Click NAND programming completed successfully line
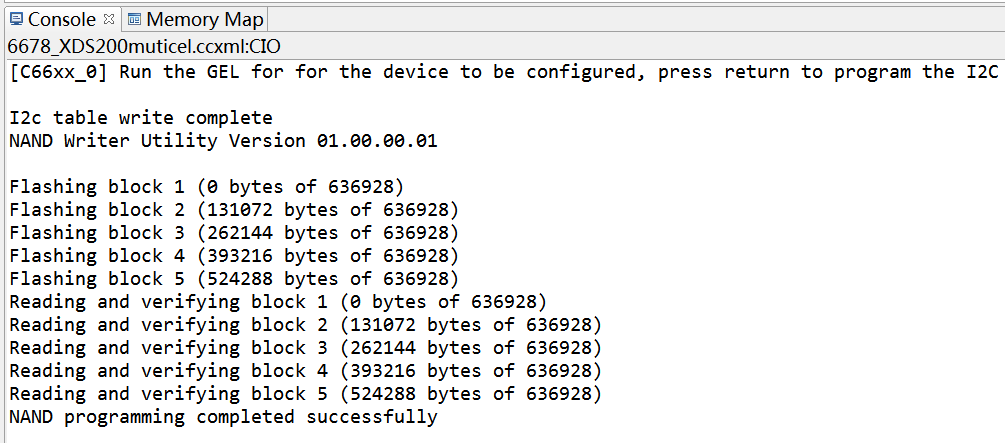This screenshot has height=443, width=1005. (x=223, y=417)
